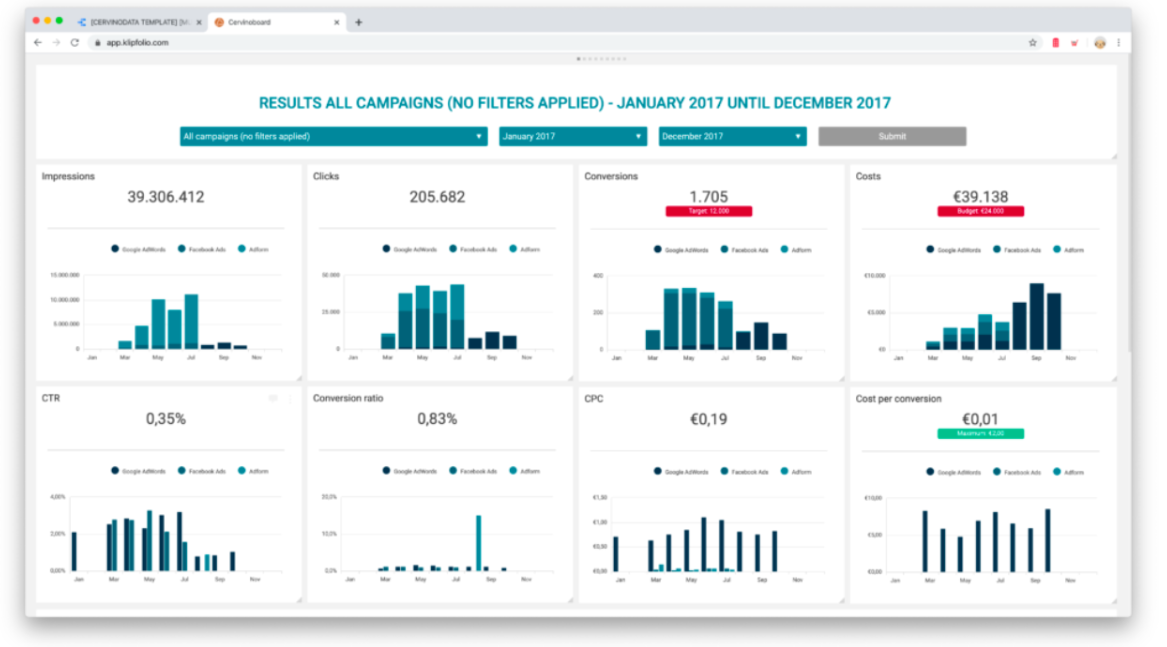
Task: Reload the page with the browser refresh icon
Action: tap(75, 43)
